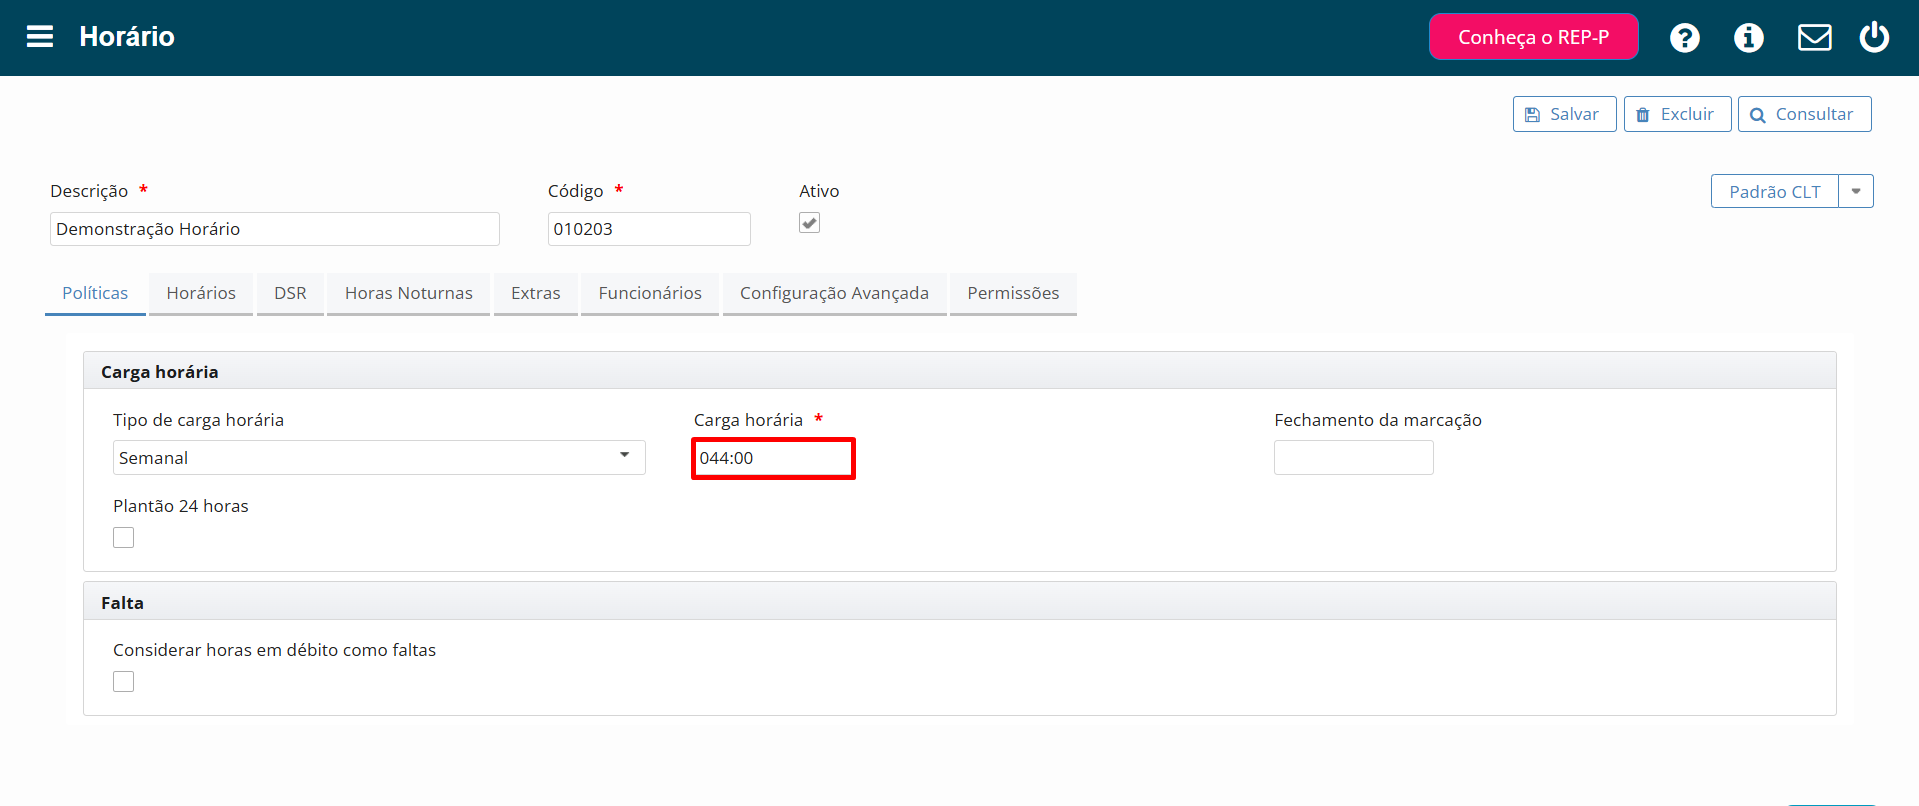1919x806 pixels.
Task: Click the Carga horária 044:00 field
Action: pos(773,458)
